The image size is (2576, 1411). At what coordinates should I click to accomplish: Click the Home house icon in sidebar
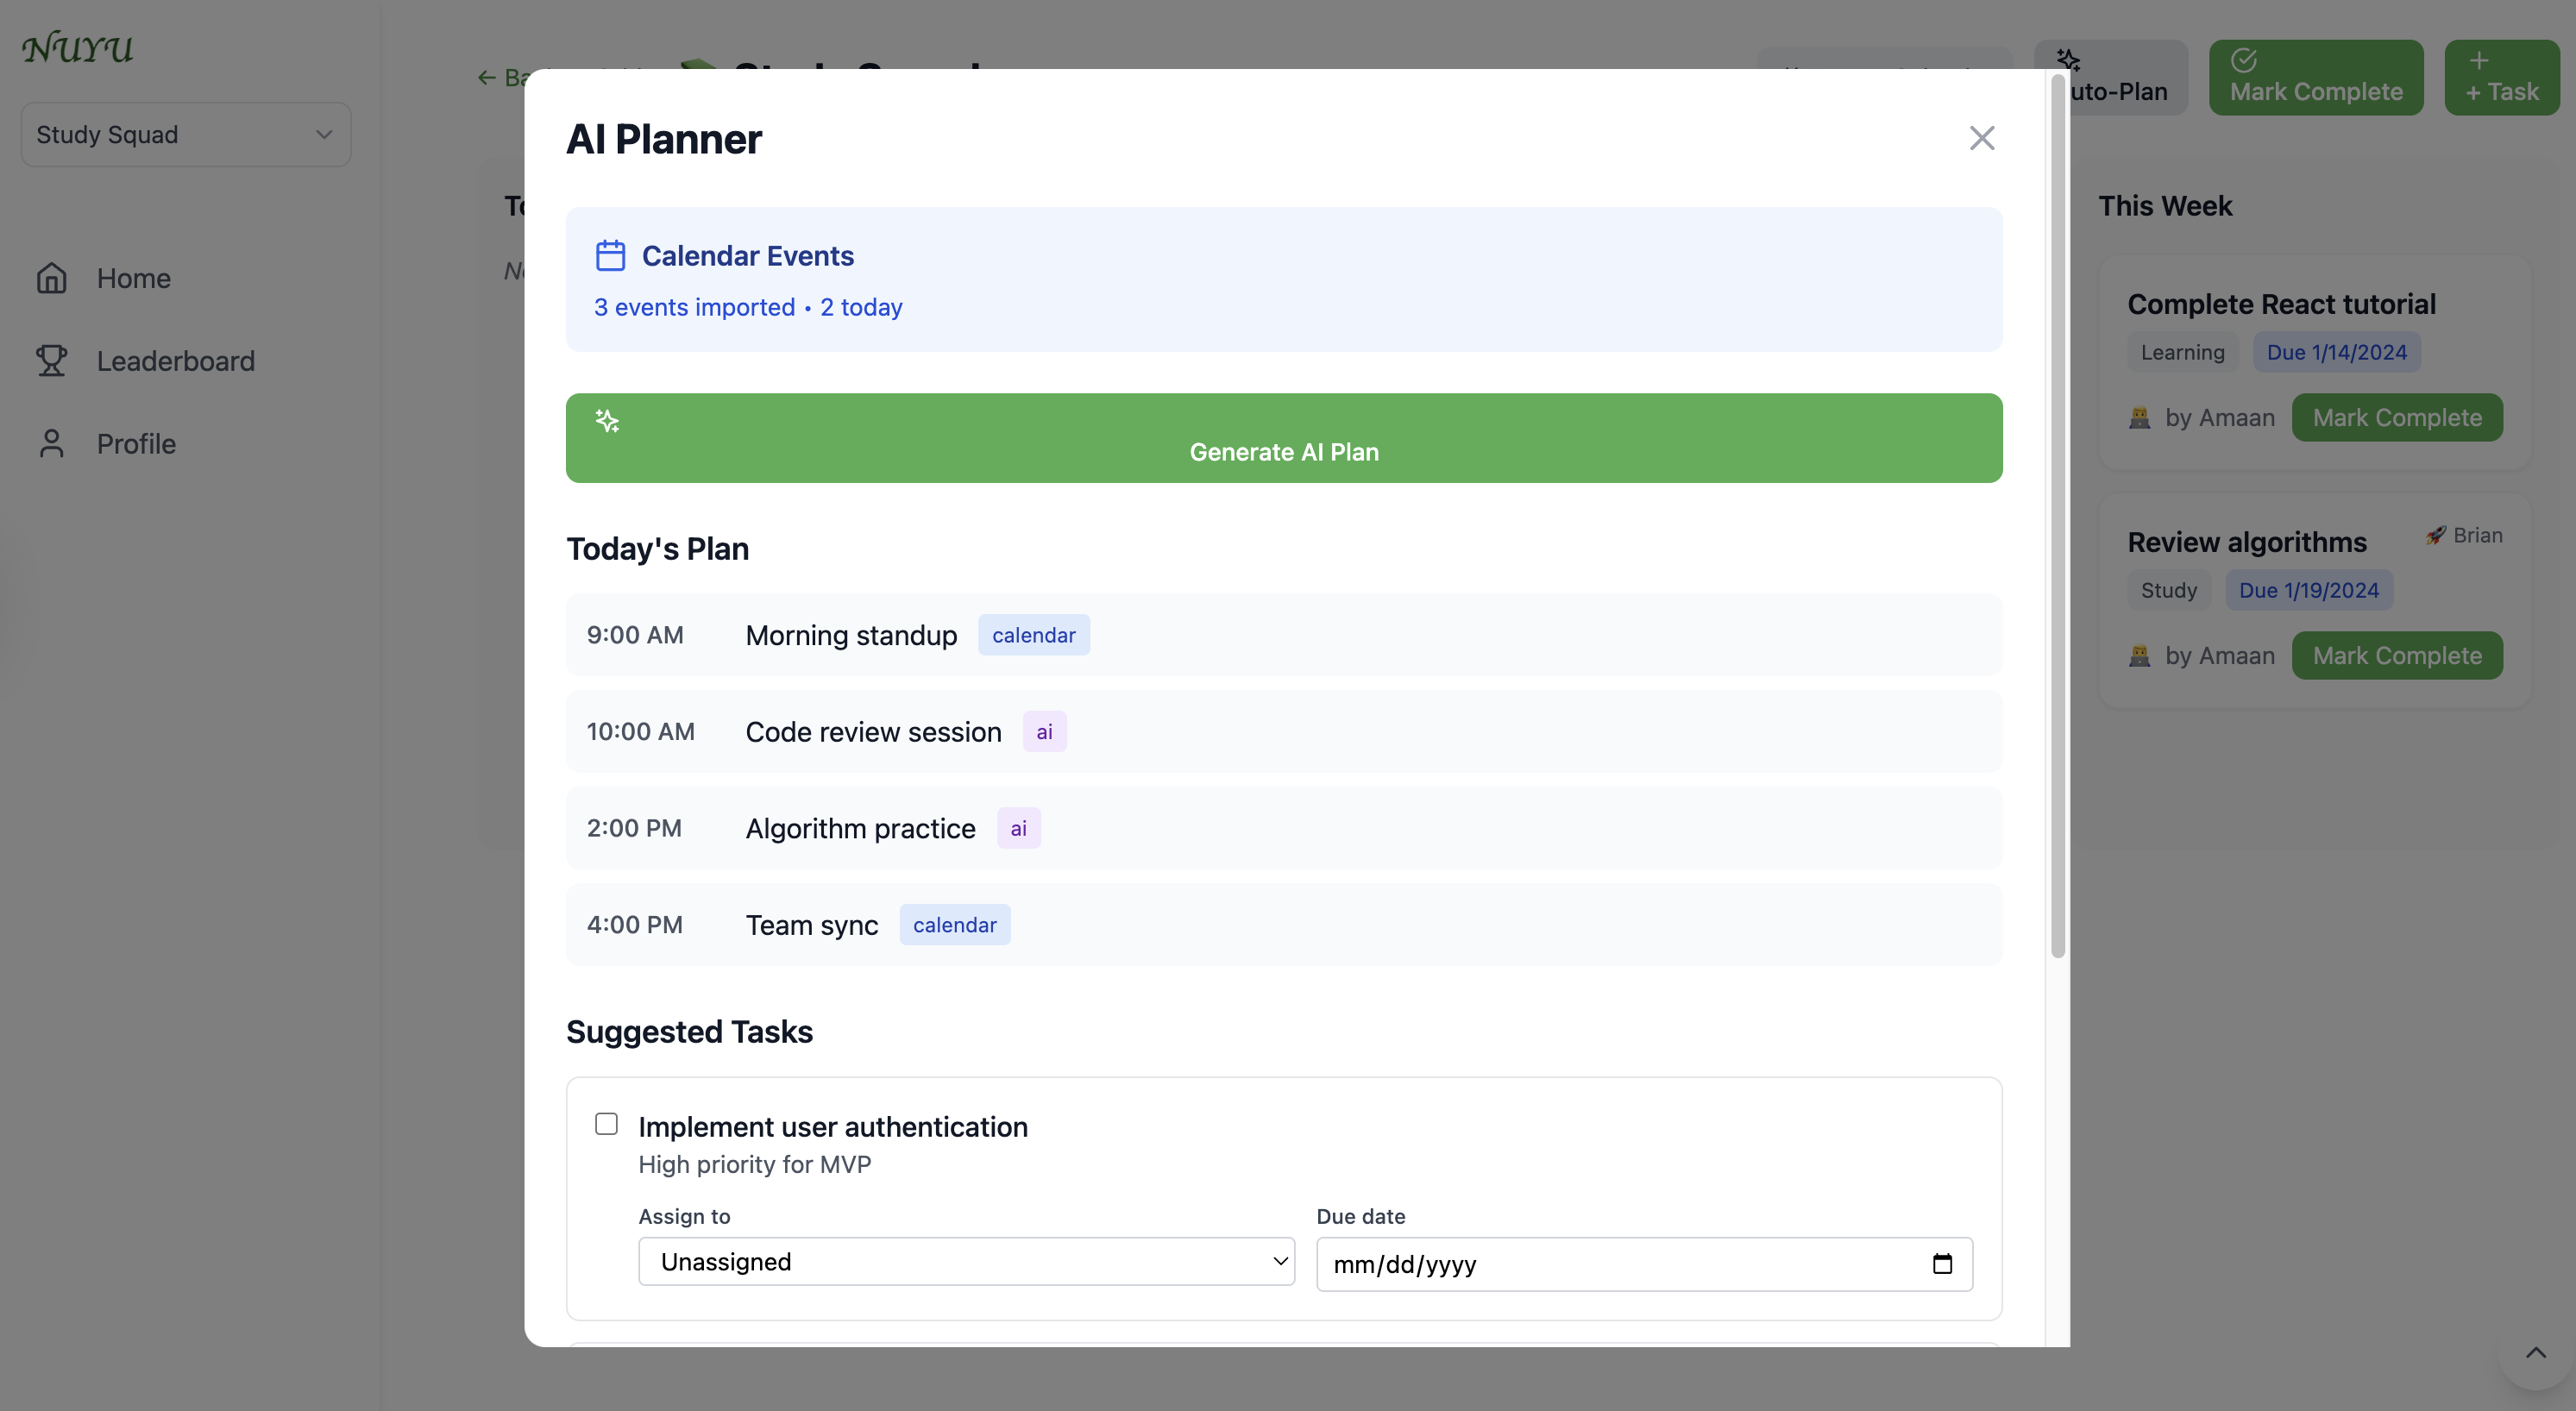(52, 278)
